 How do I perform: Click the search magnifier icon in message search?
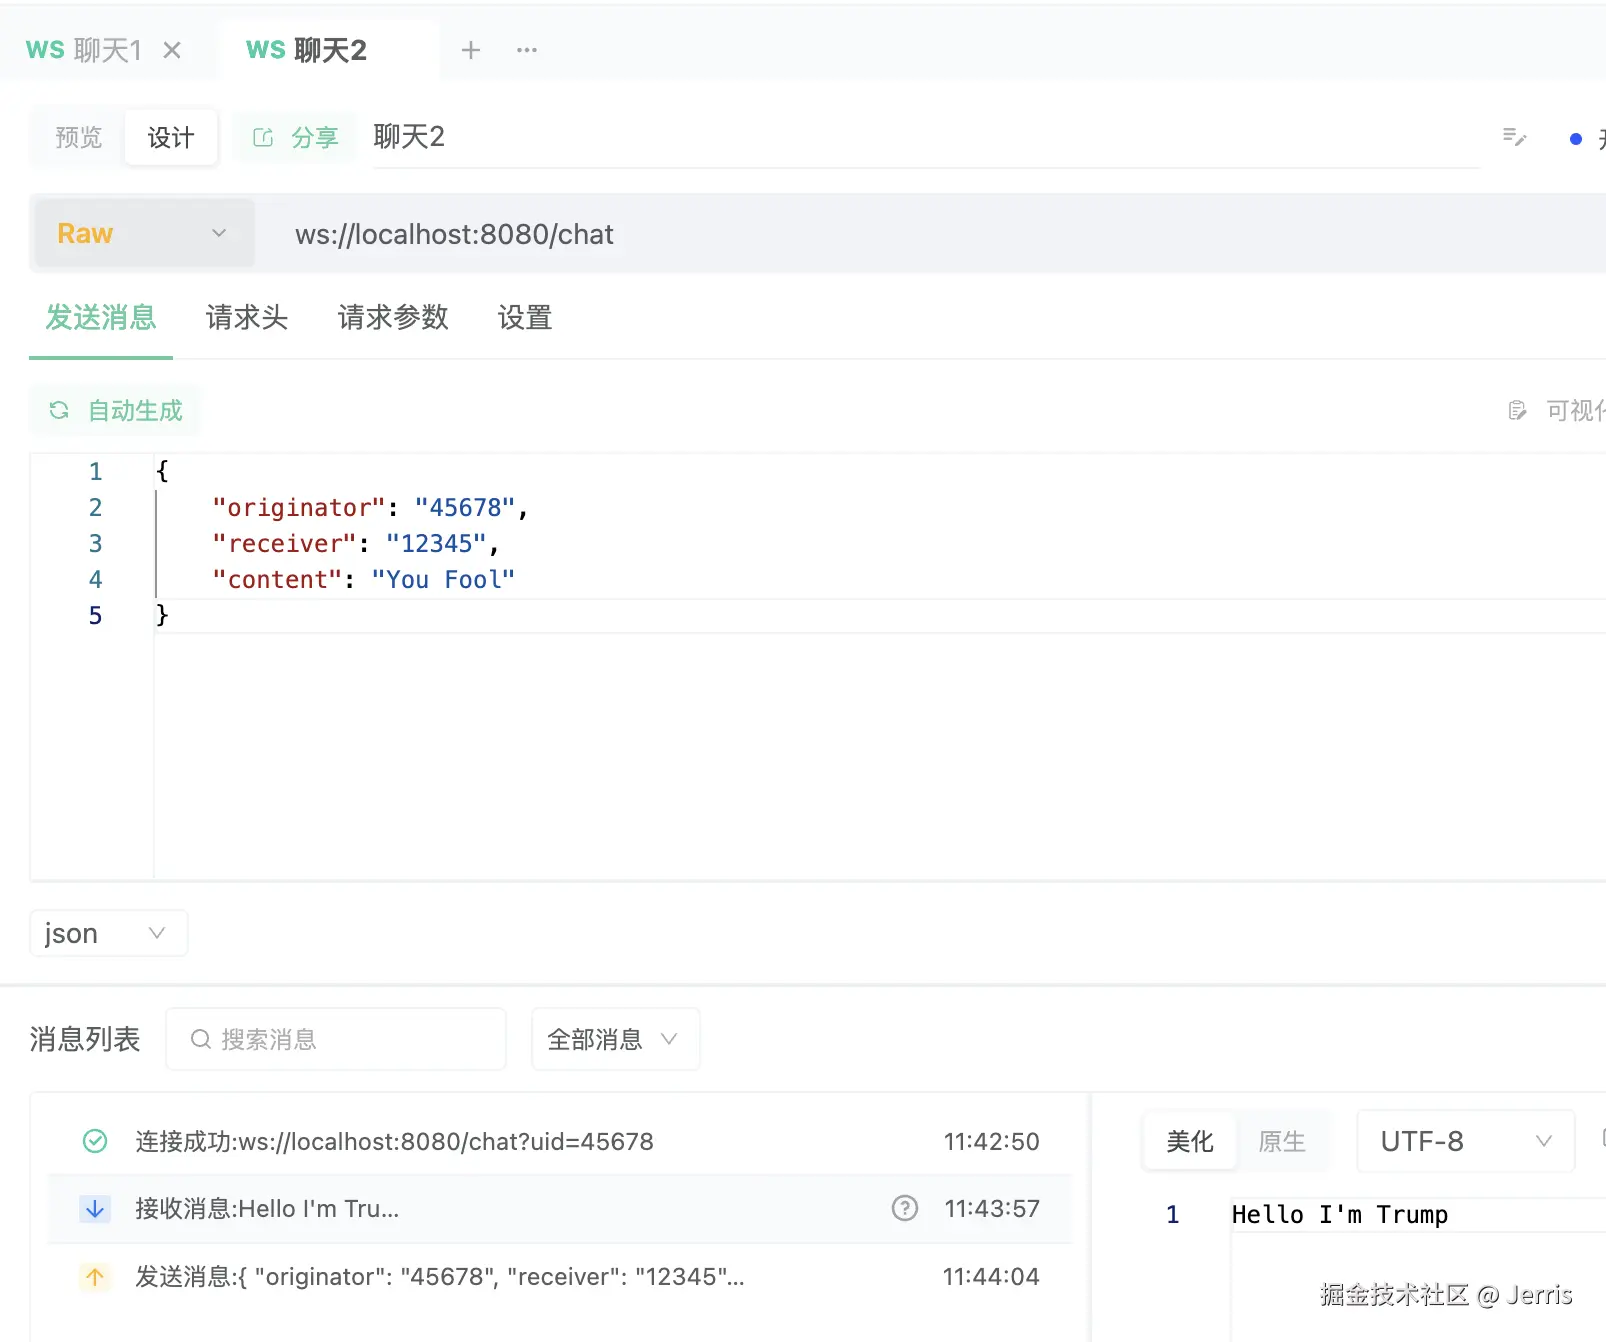[x=200, y=1039]
